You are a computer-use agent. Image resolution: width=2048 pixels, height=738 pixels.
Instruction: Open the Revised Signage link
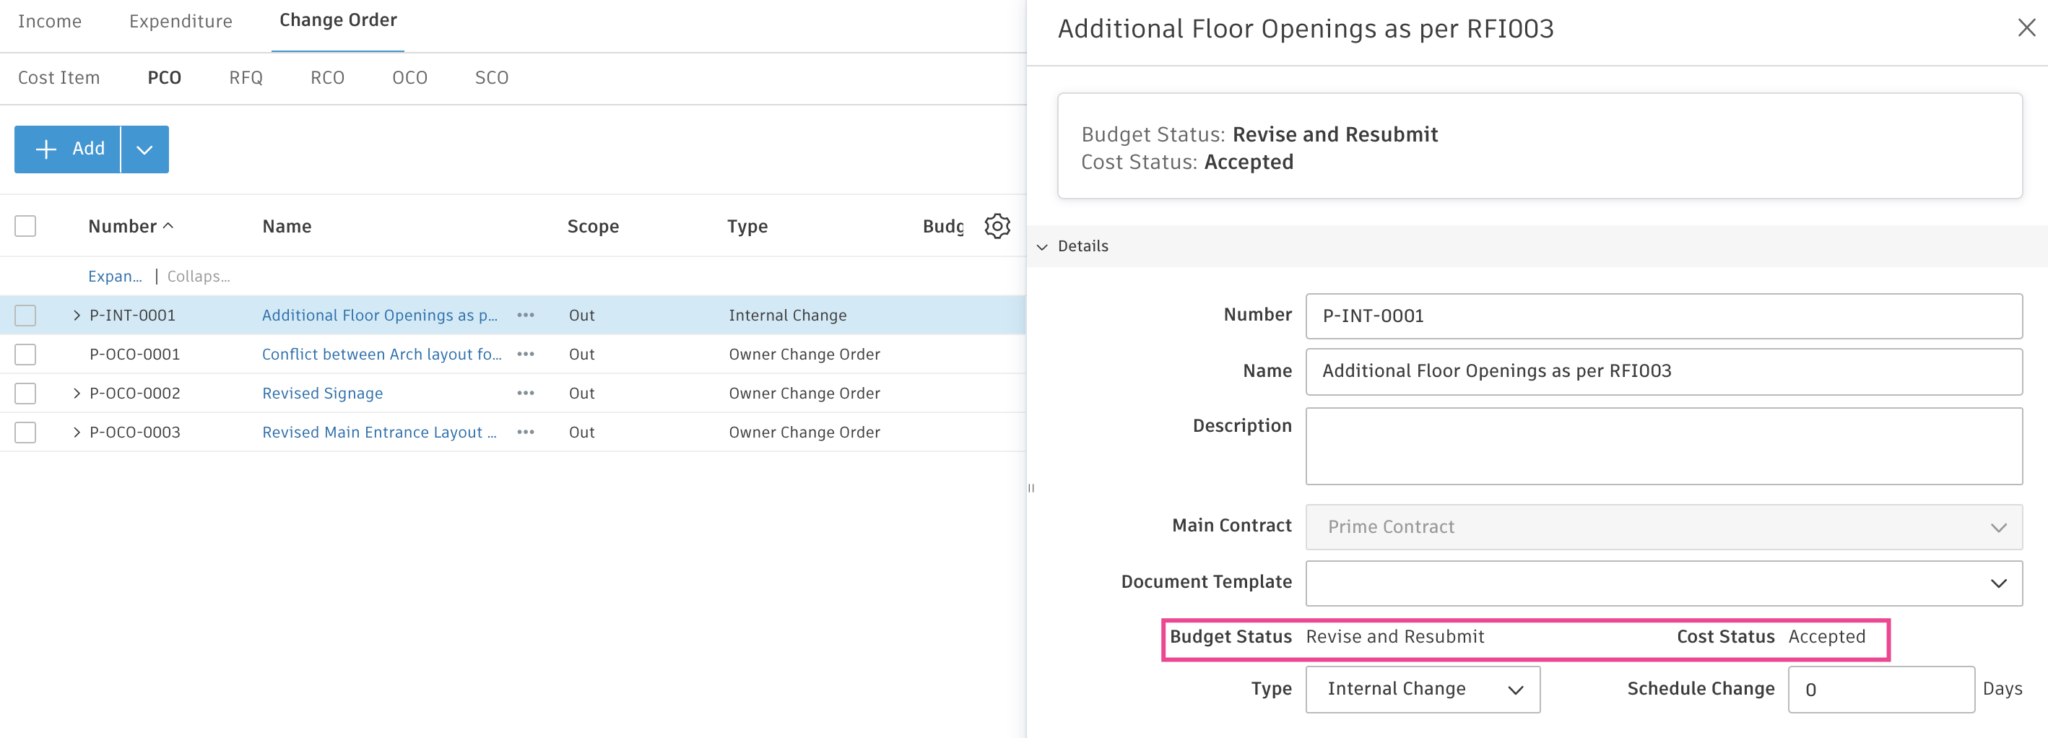(322, 393)
